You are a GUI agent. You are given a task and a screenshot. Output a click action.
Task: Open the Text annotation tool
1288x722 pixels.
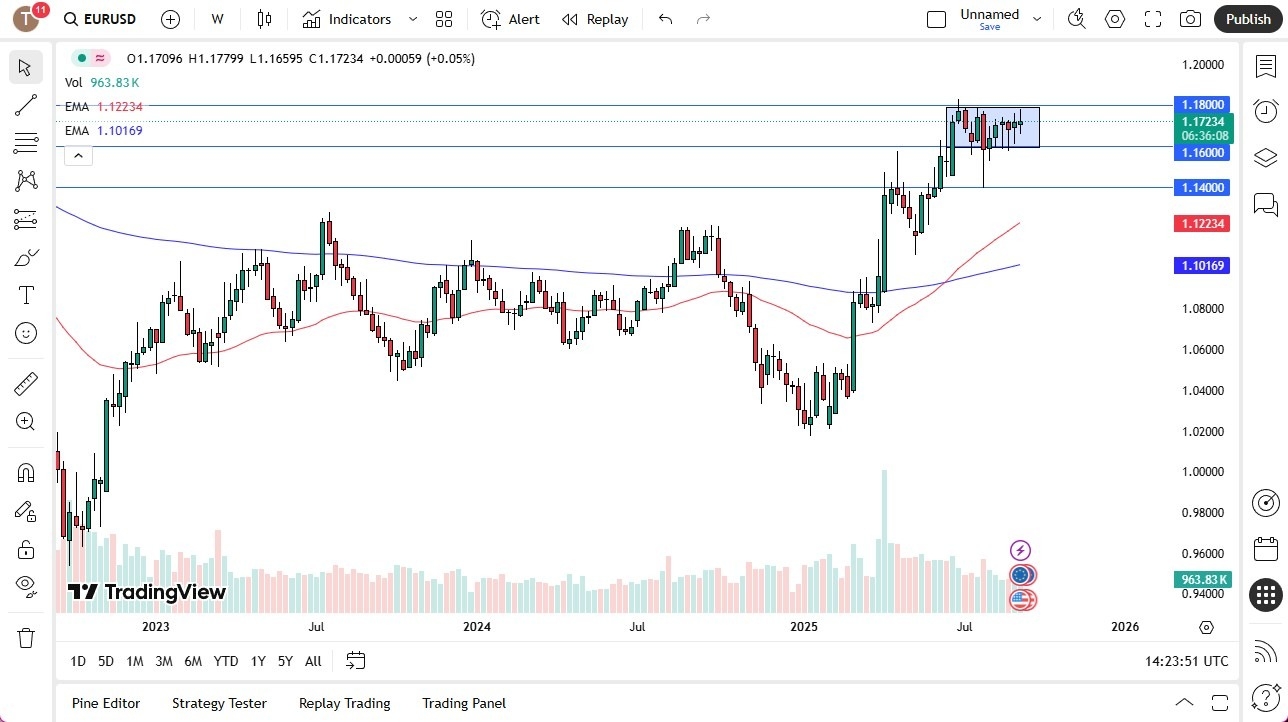[x=25, y=294]
